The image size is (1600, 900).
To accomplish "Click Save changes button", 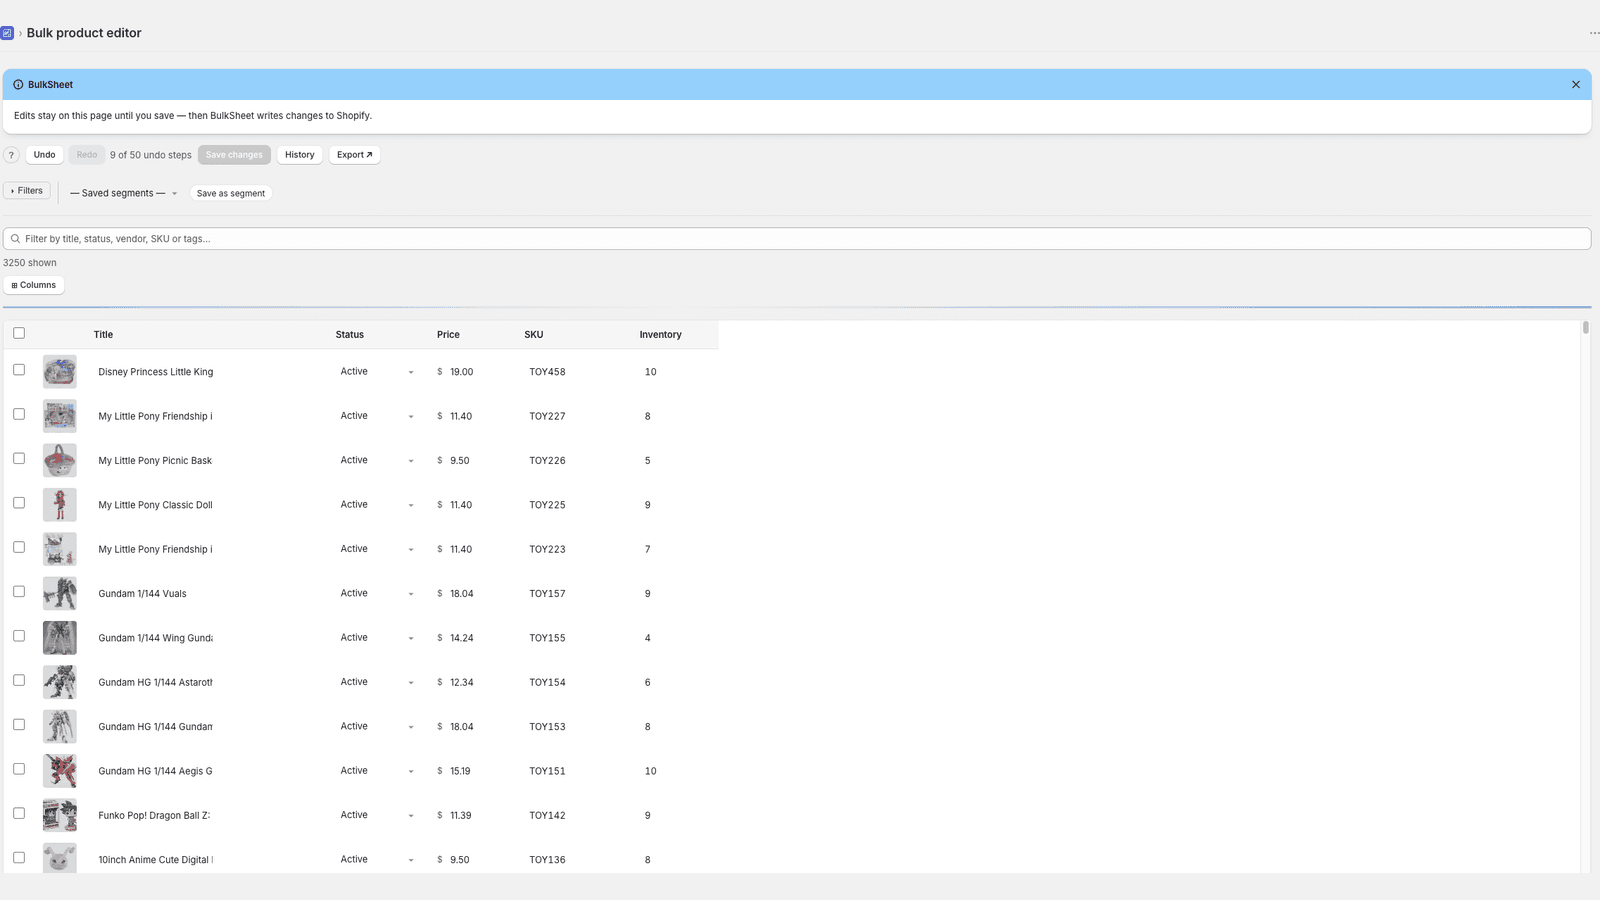I will 234,155.
